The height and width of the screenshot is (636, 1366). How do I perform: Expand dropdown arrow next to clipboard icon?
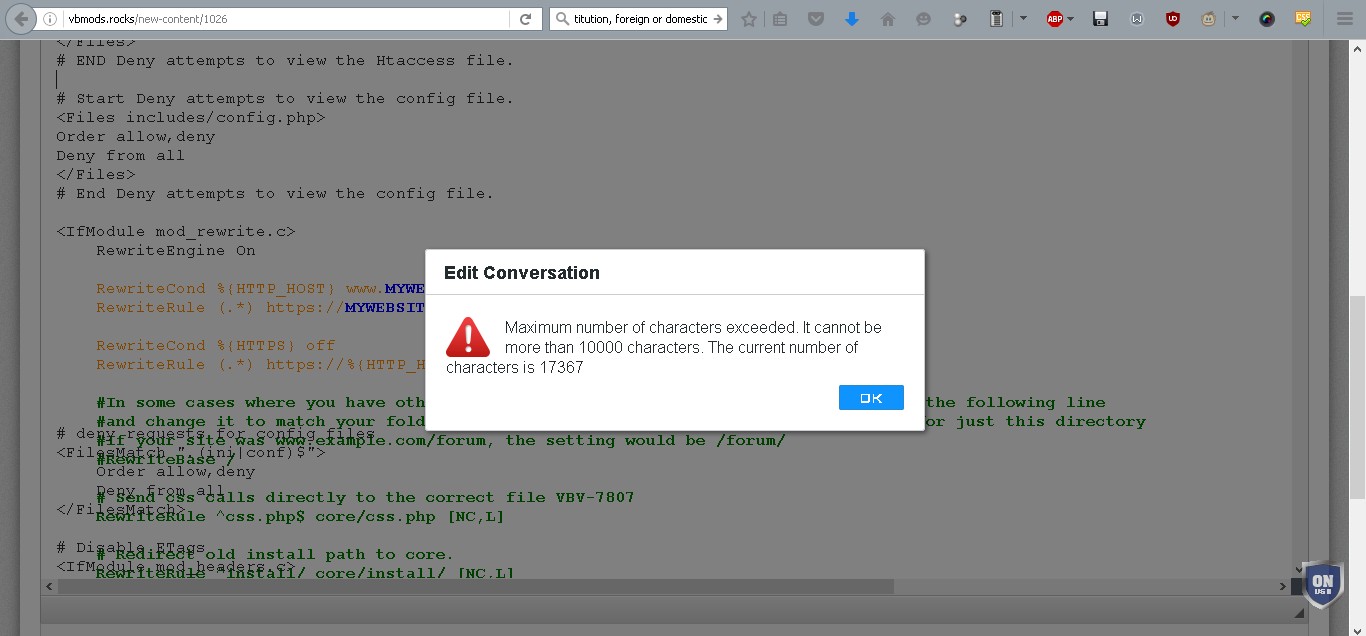coord(1023,18)
